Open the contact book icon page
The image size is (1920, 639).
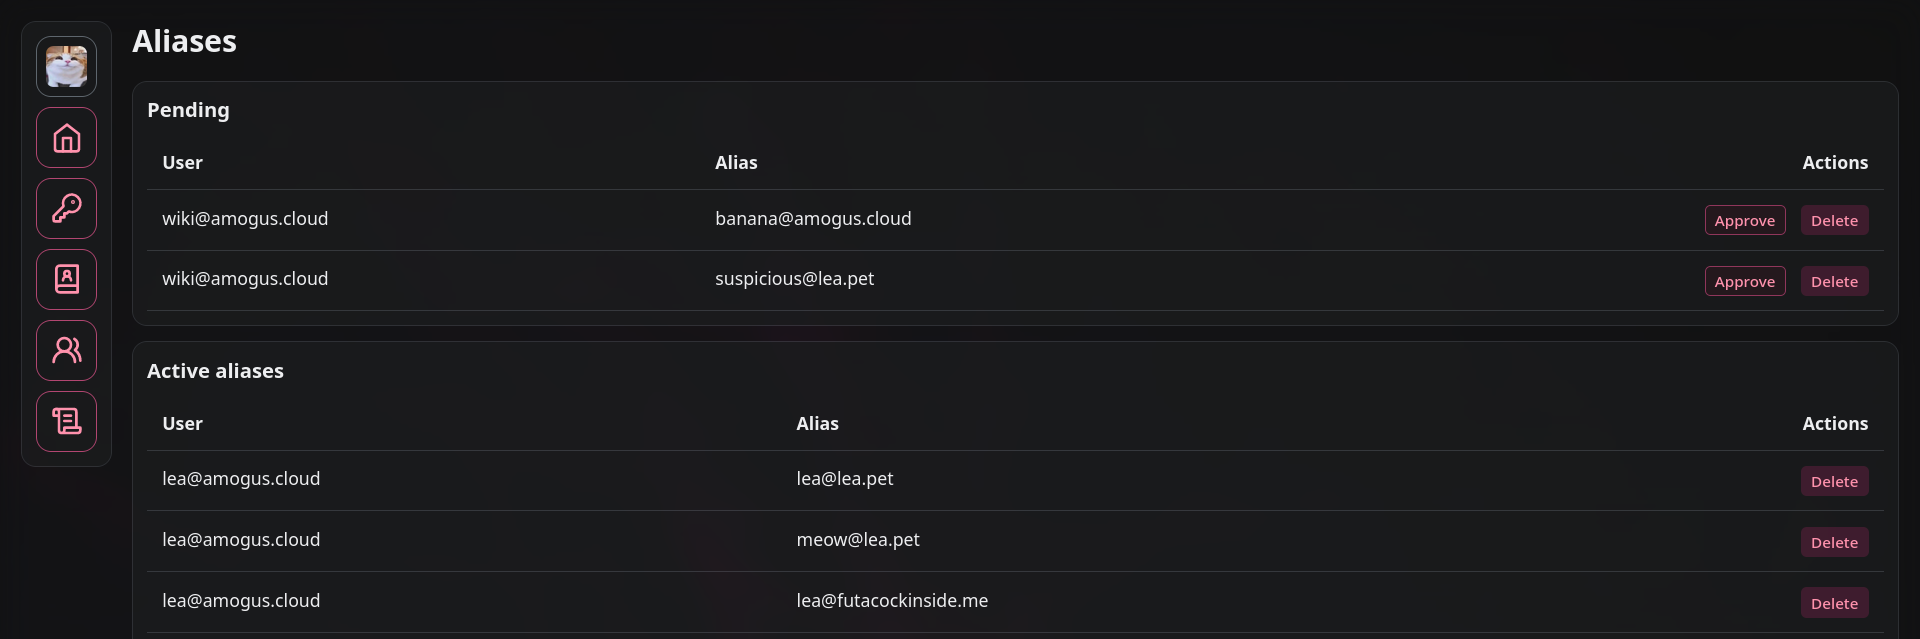(67, 280)
